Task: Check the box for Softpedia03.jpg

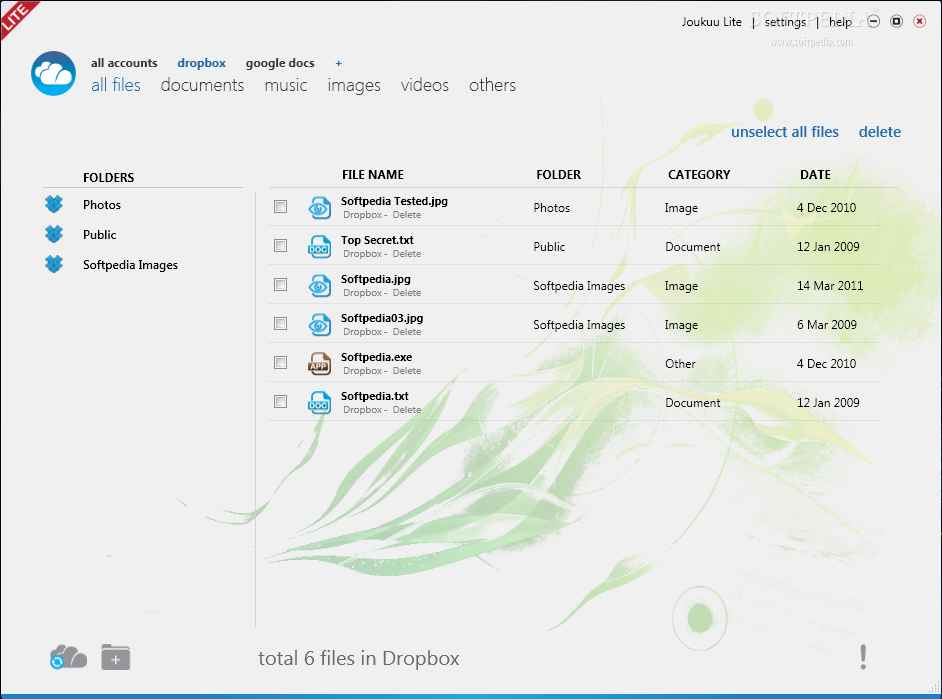Action: pos(281,324)
